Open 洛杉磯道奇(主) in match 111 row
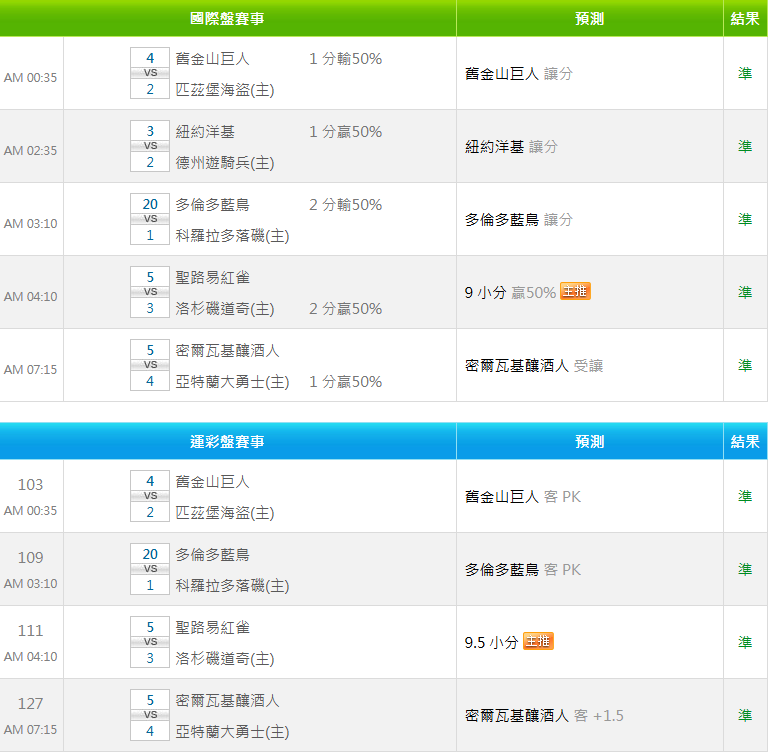This screenshot has width=769, height=756. click(225, 658)
